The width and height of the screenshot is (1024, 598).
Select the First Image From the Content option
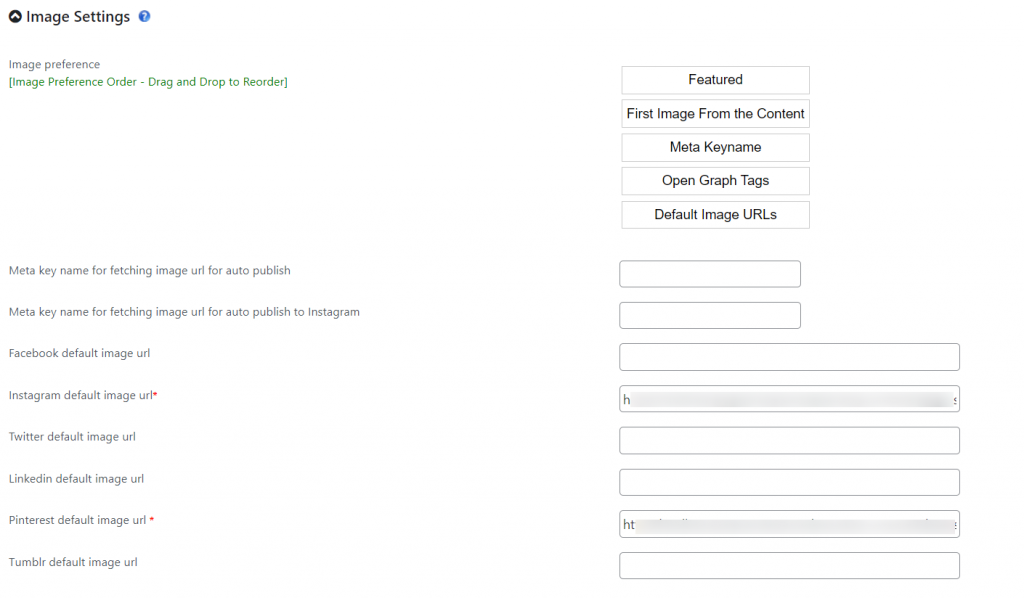(x=715, y=113)
